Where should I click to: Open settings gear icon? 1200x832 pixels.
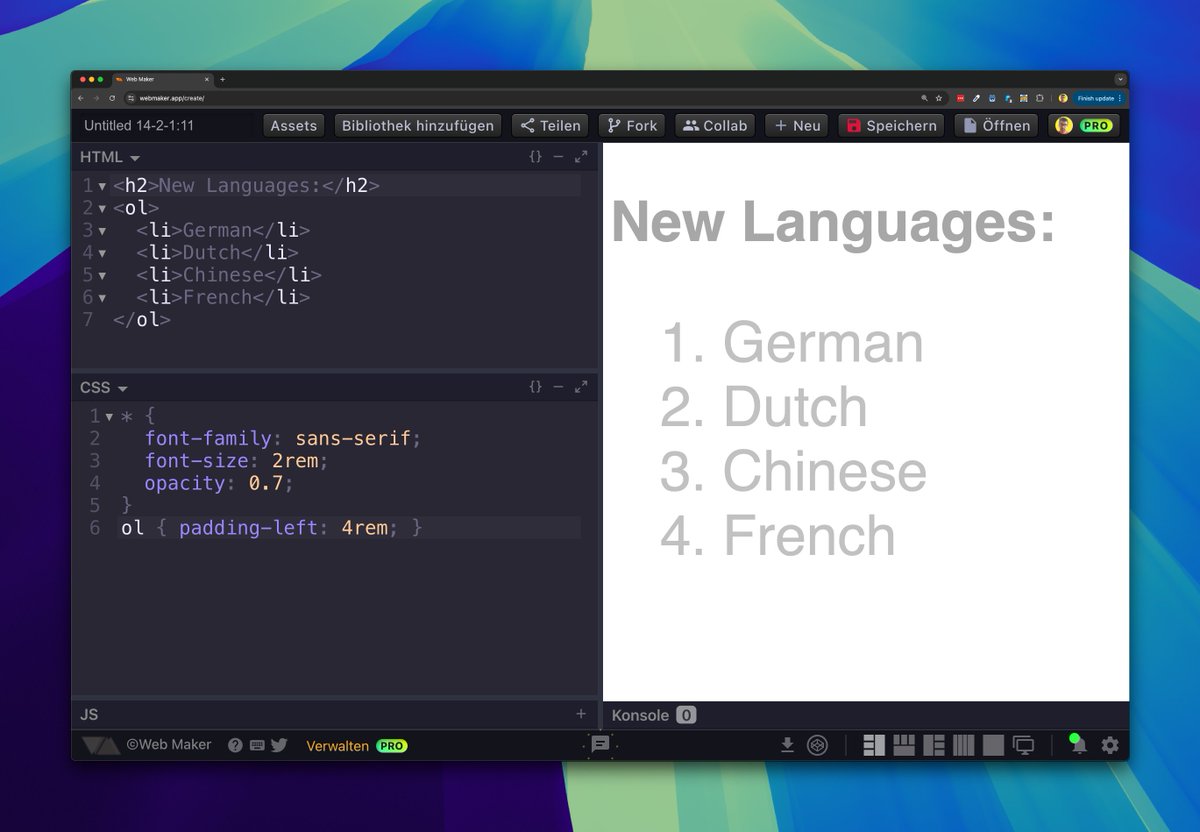click(1110, 745)
